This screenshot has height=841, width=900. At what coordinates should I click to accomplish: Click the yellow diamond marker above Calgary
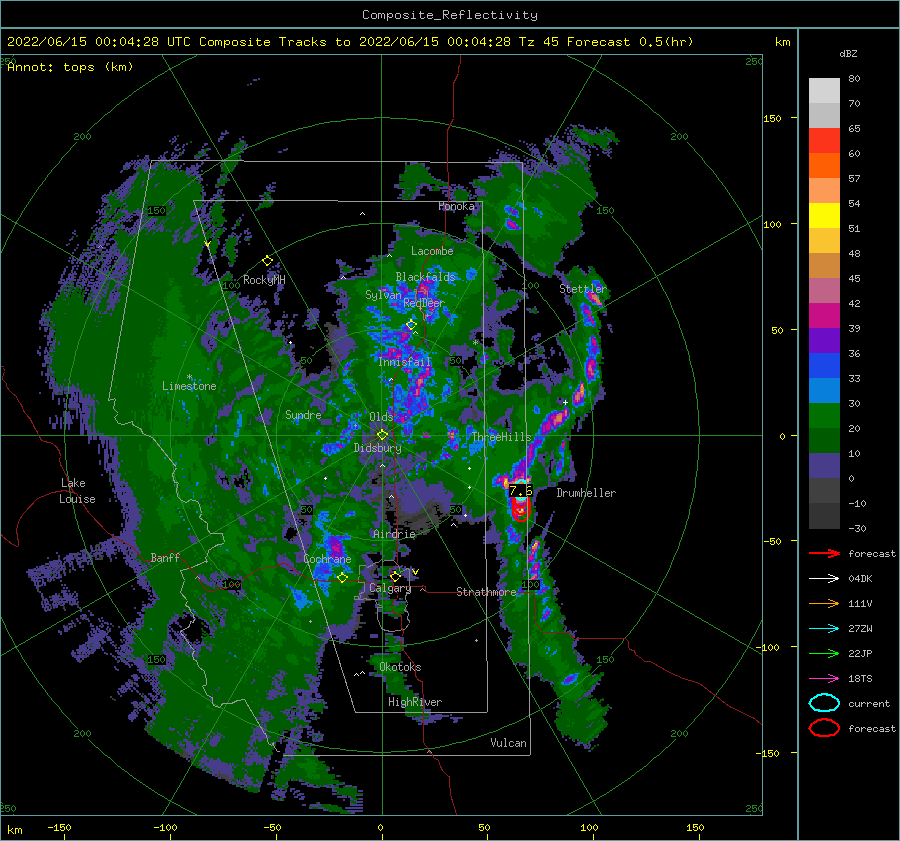point(395,576)
